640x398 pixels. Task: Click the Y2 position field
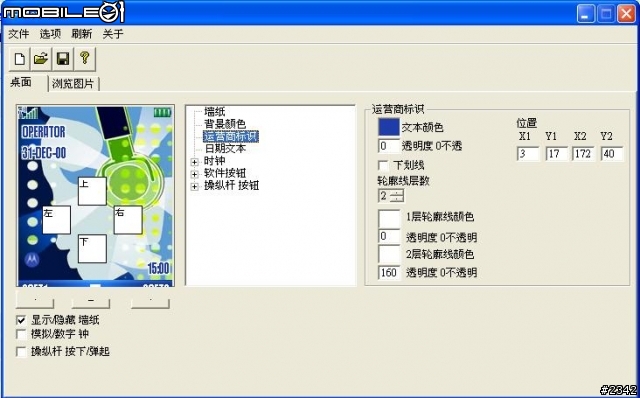612,154
